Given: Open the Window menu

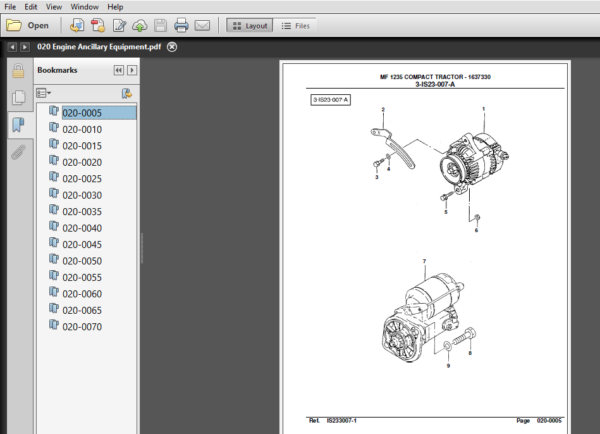Looking at the screenshot, I should 84,7.
